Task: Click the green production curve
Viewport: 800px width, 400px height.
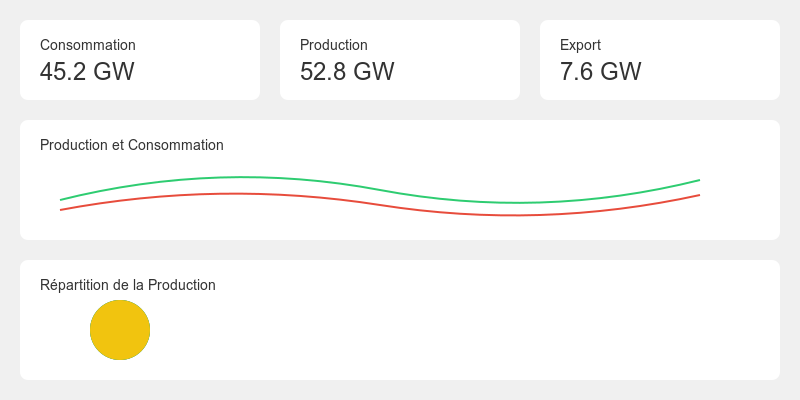Action: click(380, 189)
